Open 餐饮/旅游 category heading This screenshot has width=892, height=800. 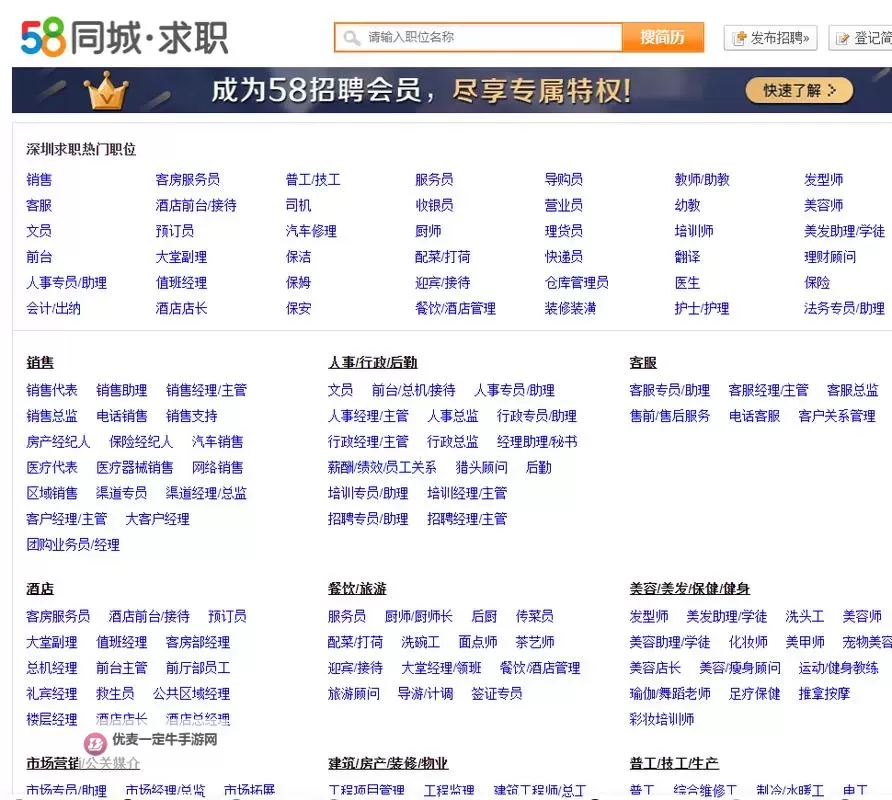(357, 589)
